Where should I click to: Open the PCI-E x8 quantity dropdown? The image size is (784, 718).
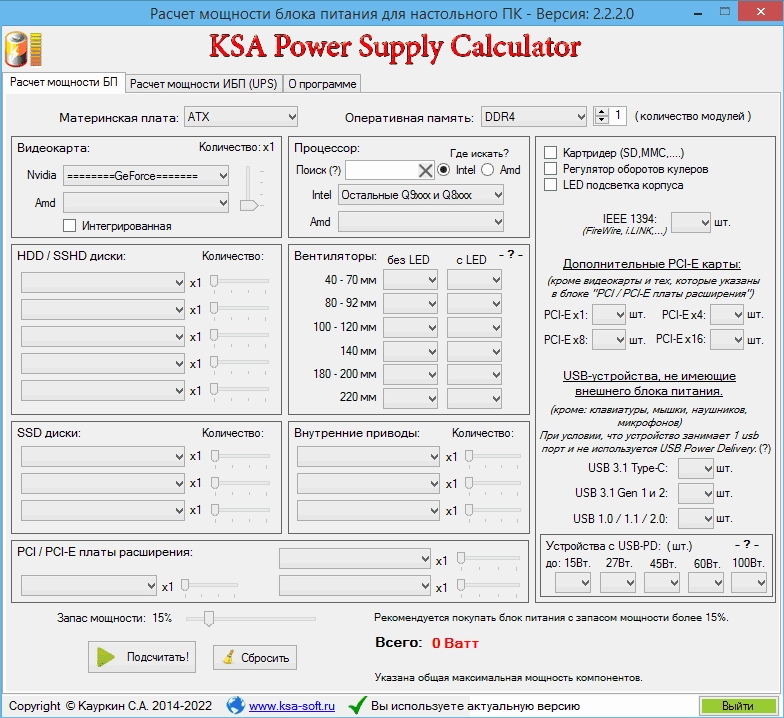coord(608,340)
